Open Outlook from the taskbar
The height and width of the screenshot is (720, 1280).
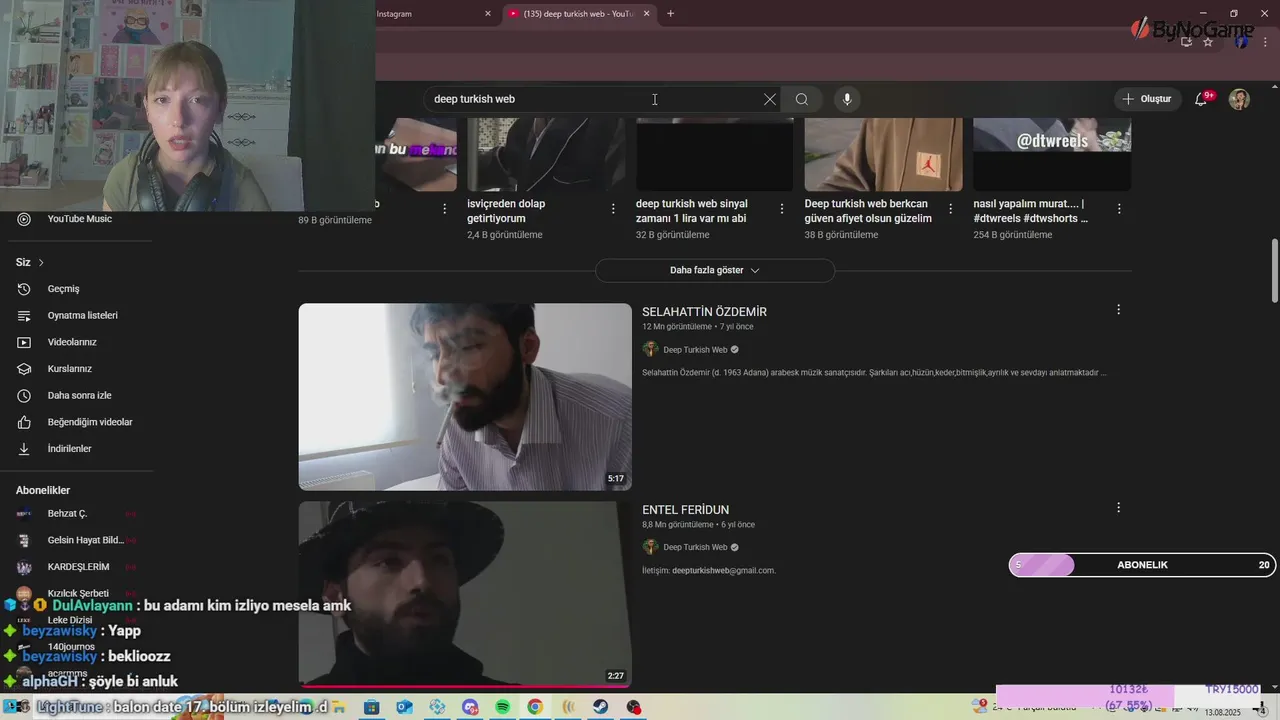[404, 707]
